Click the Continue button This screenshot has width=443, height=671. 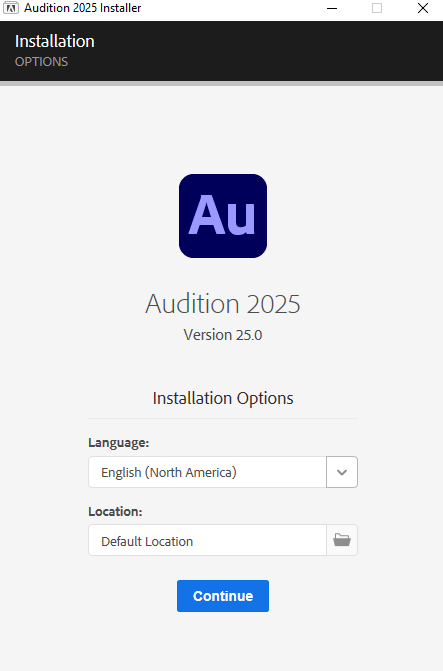(x=223, y=596)
